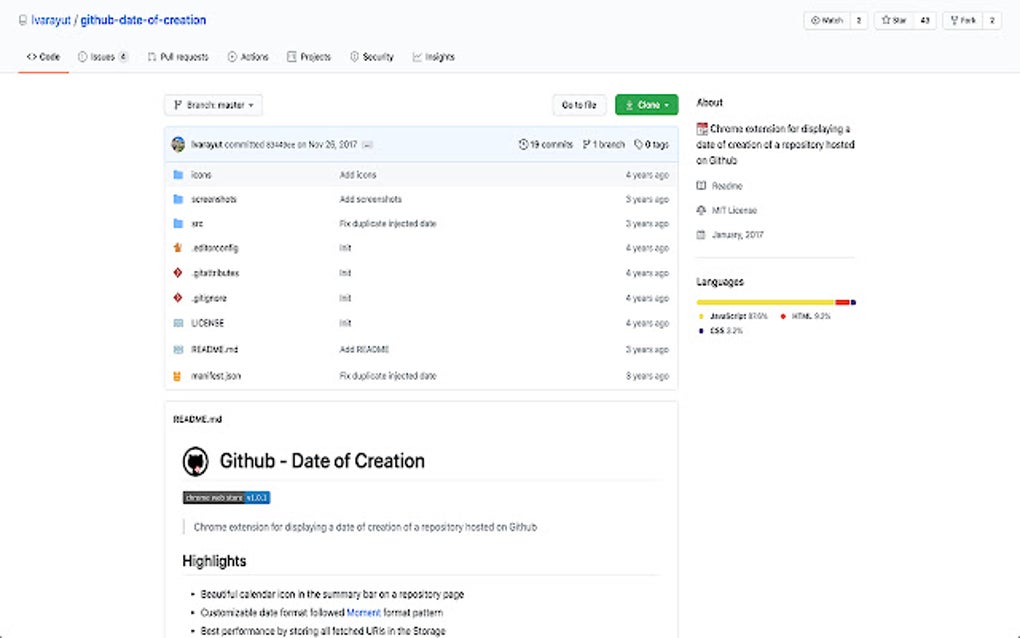Click the MIT License scale icon
1020x638 pixels.
click(x=702, y=211)
